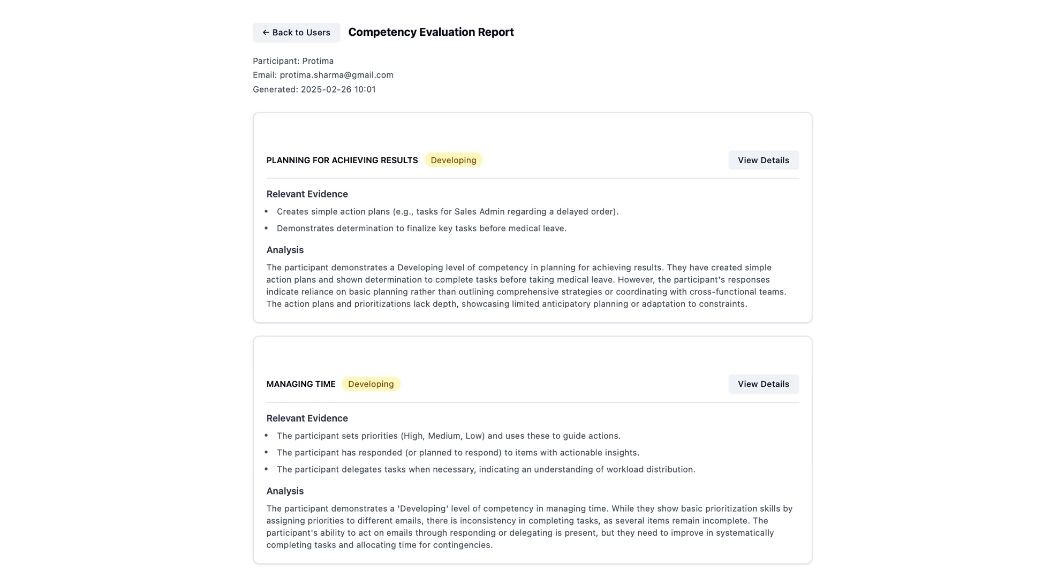Screen dimensions: 1057x579
Task: Click the Analysis heading in the Planning card
Action: point(285,250)
